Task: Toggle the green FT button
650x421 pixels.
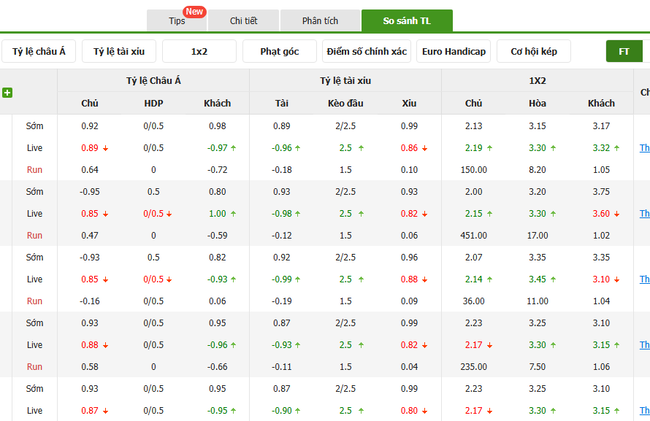Action: pyautogui.click(x=624, y=51)
